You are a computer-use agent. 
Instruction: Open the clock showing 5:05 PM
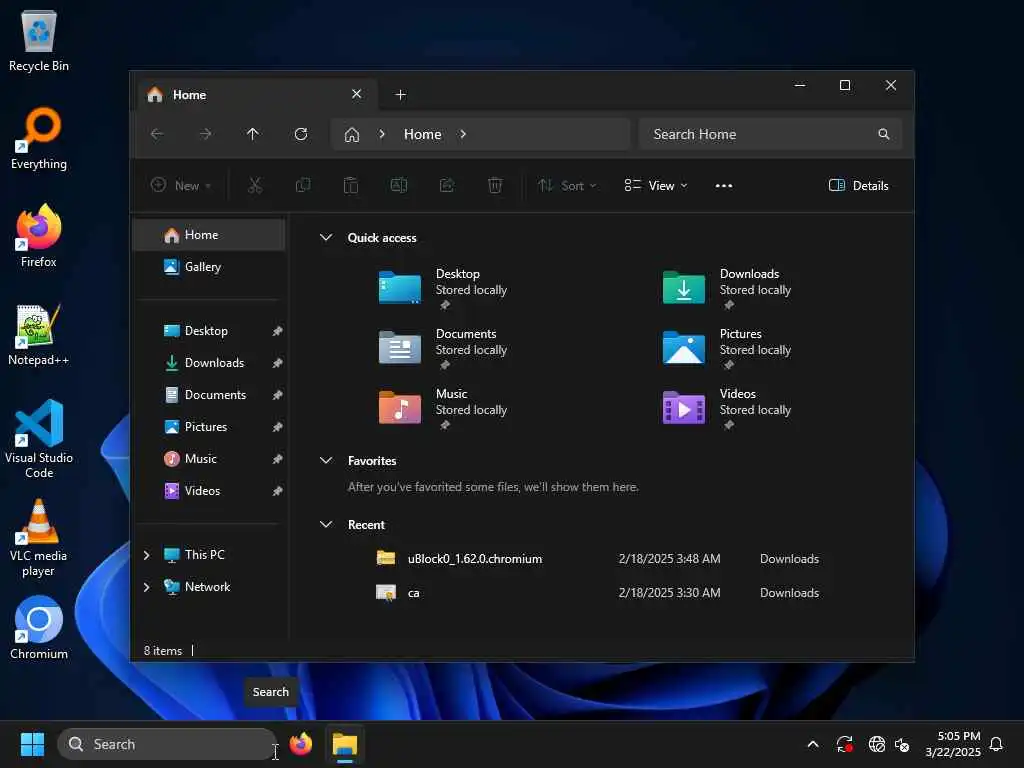click(953, 744)
